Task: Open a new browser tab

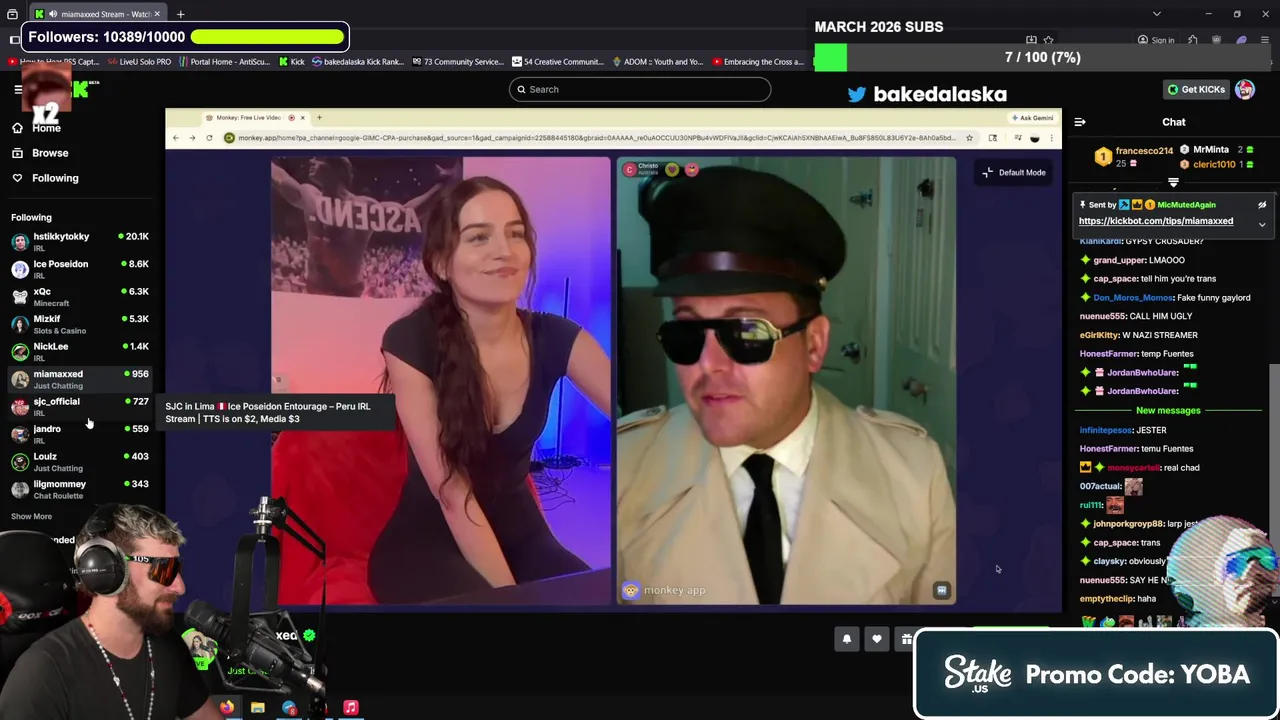Action: 181,14
